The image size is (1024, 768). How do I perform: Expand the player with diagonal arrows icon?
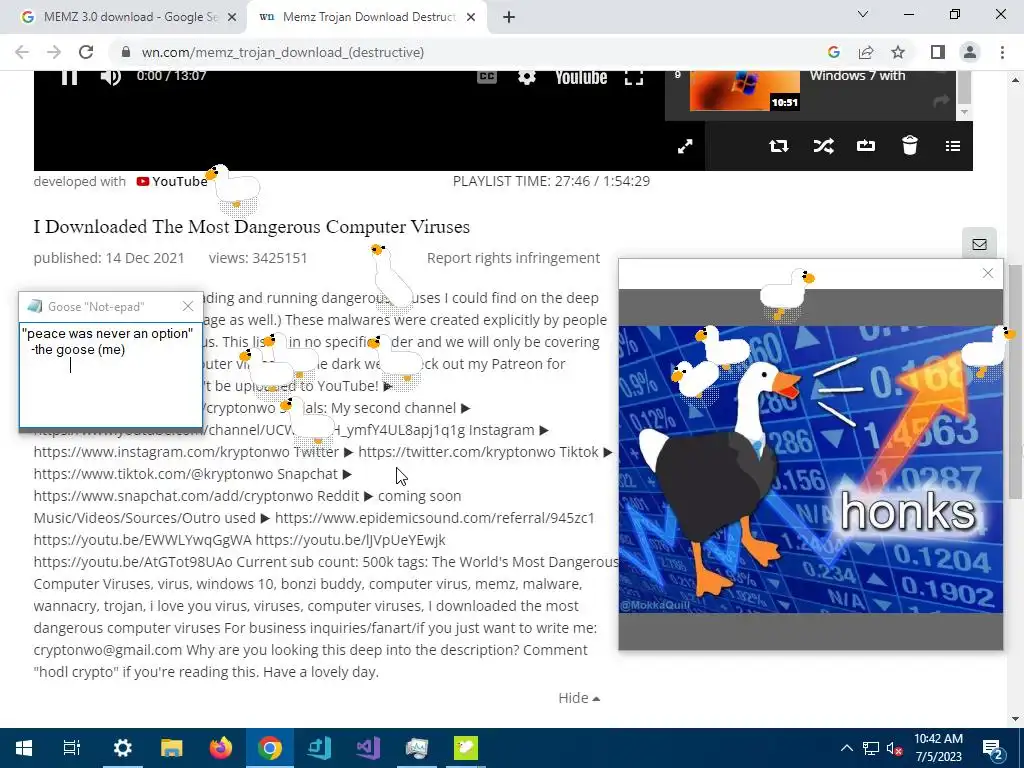tap(685, 146)
